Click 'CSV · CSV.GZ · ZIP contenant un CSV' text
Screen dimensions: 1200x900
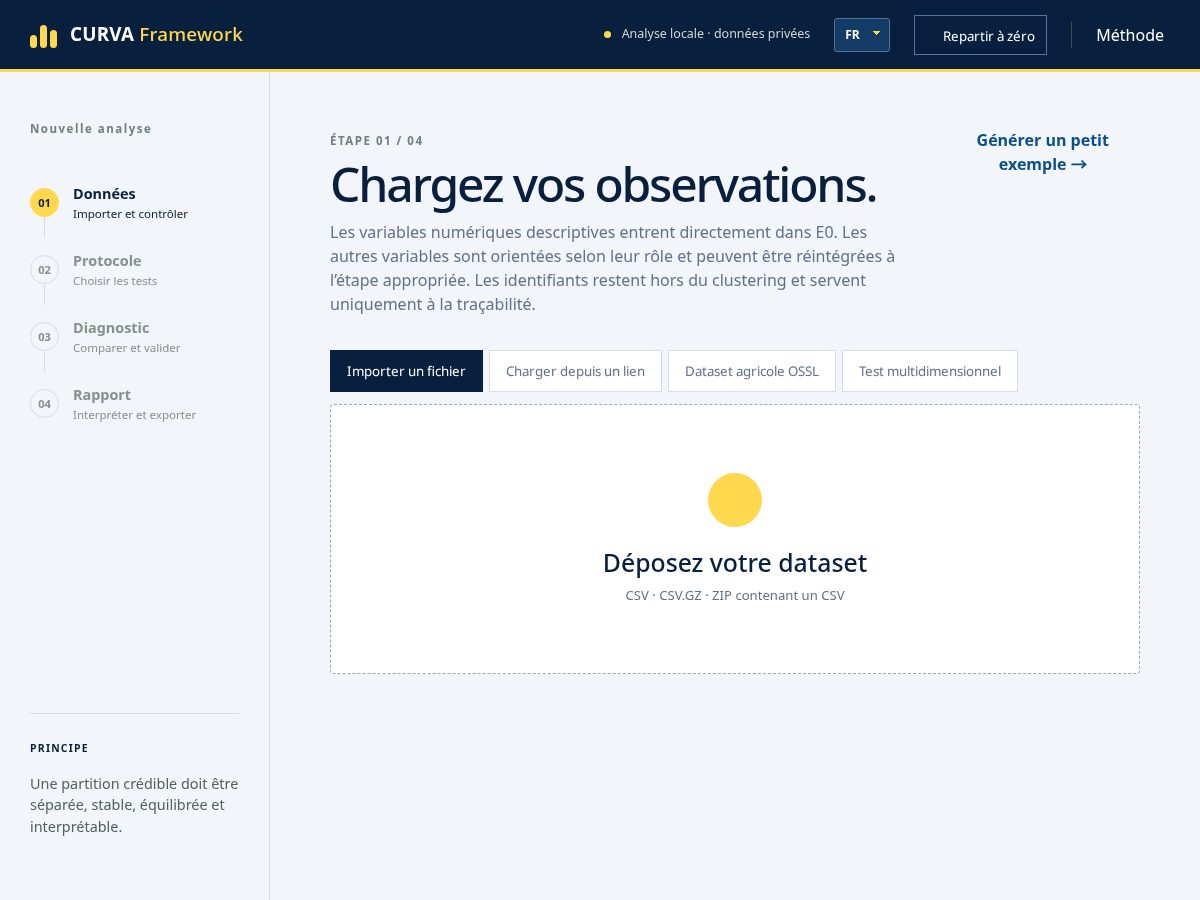coord(735,595)
